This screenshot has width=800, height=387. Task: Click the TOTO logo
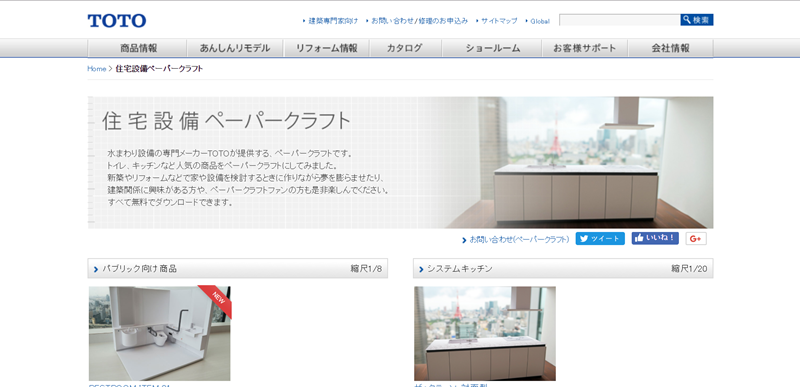117,21
